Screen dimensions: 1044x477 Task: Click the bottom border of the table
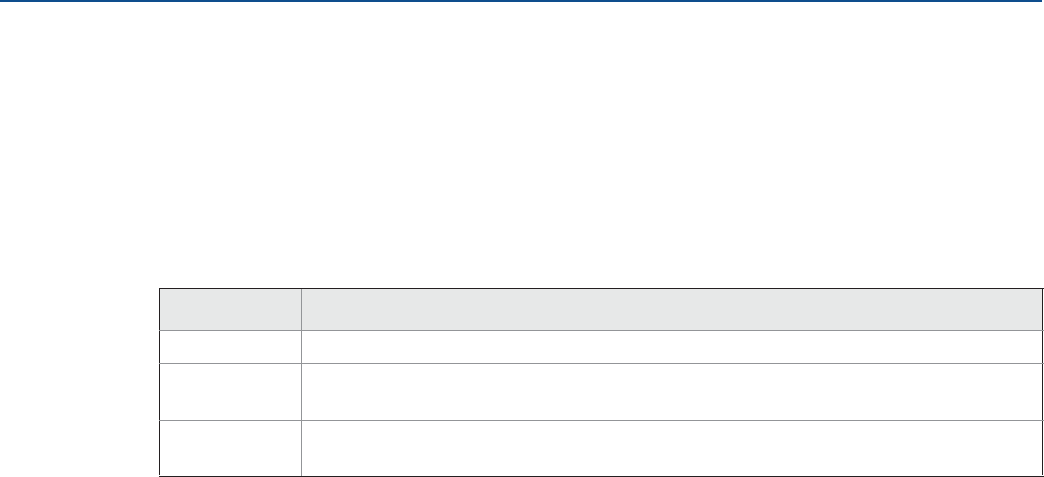tap(596, 475)
